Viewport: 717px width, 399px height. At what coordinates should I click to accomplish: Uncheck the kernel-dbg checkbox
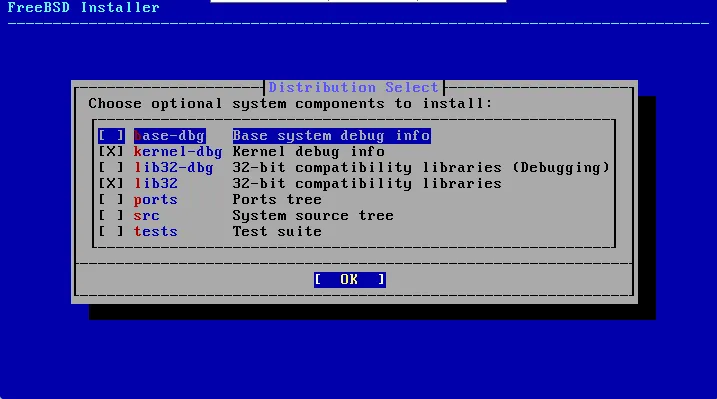tap(111, 152)
